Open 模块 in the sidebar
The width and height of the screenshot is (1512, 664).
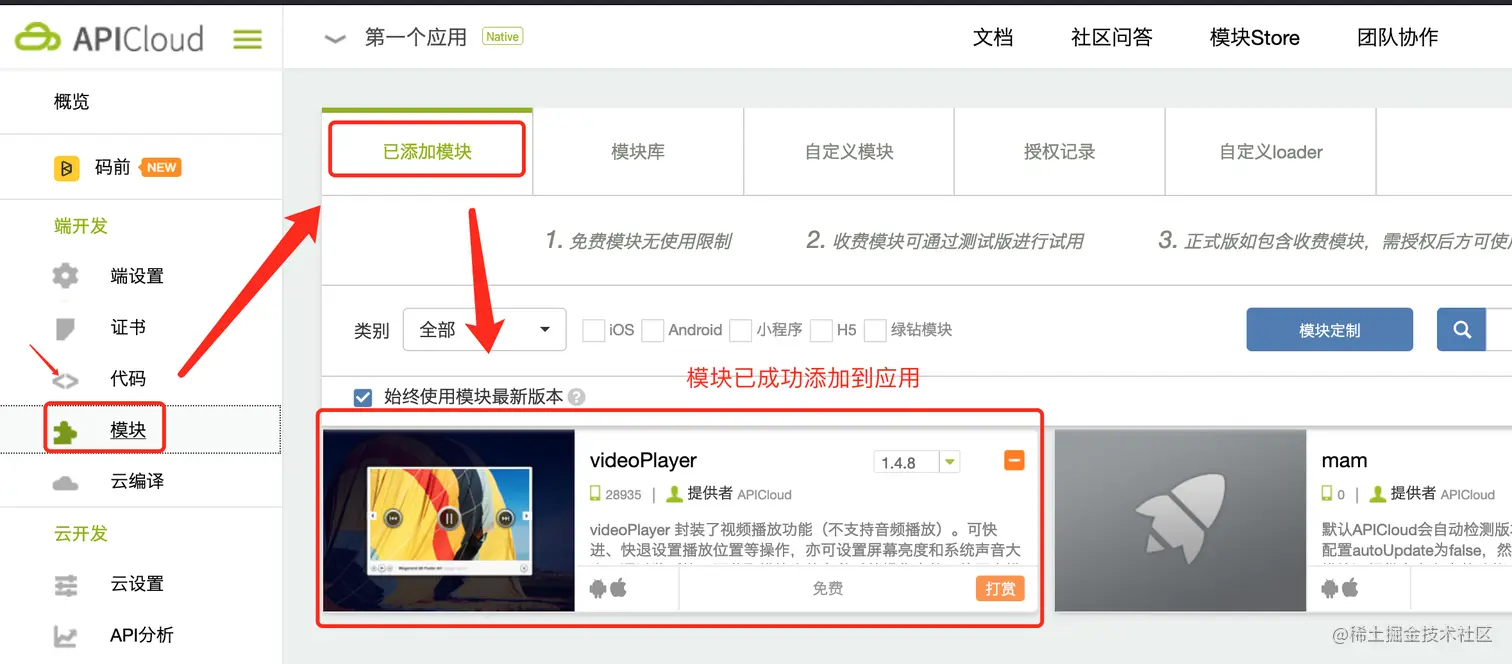point(128,430)
